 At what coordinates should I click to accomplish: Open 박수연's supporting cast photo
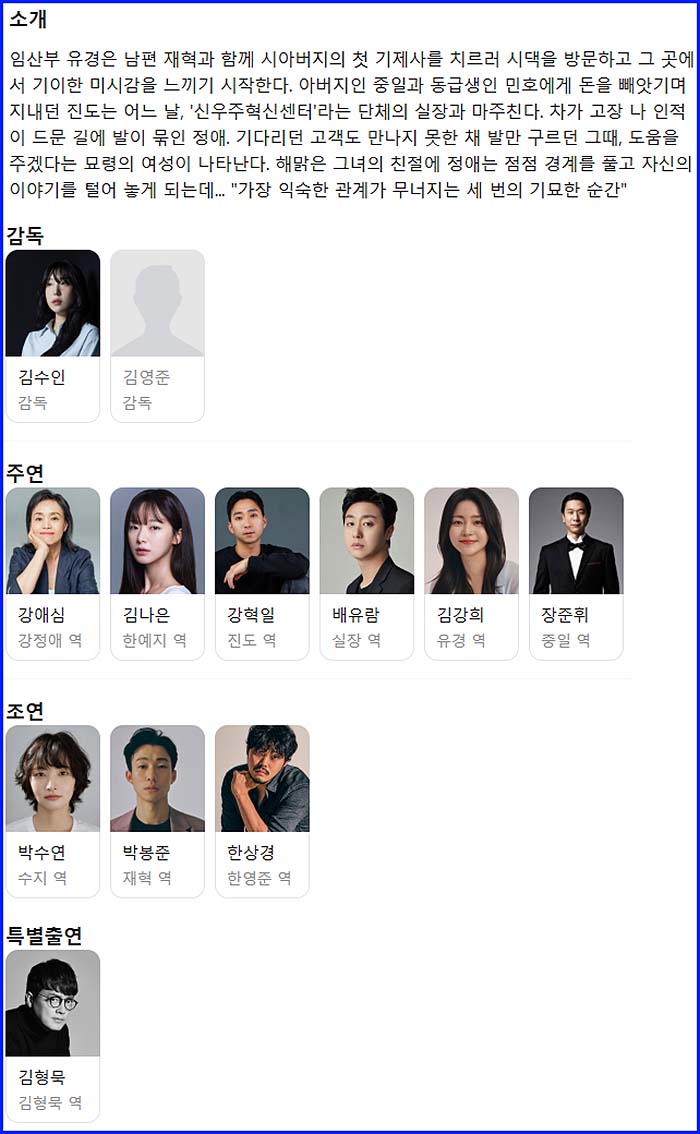pos(53,779)
